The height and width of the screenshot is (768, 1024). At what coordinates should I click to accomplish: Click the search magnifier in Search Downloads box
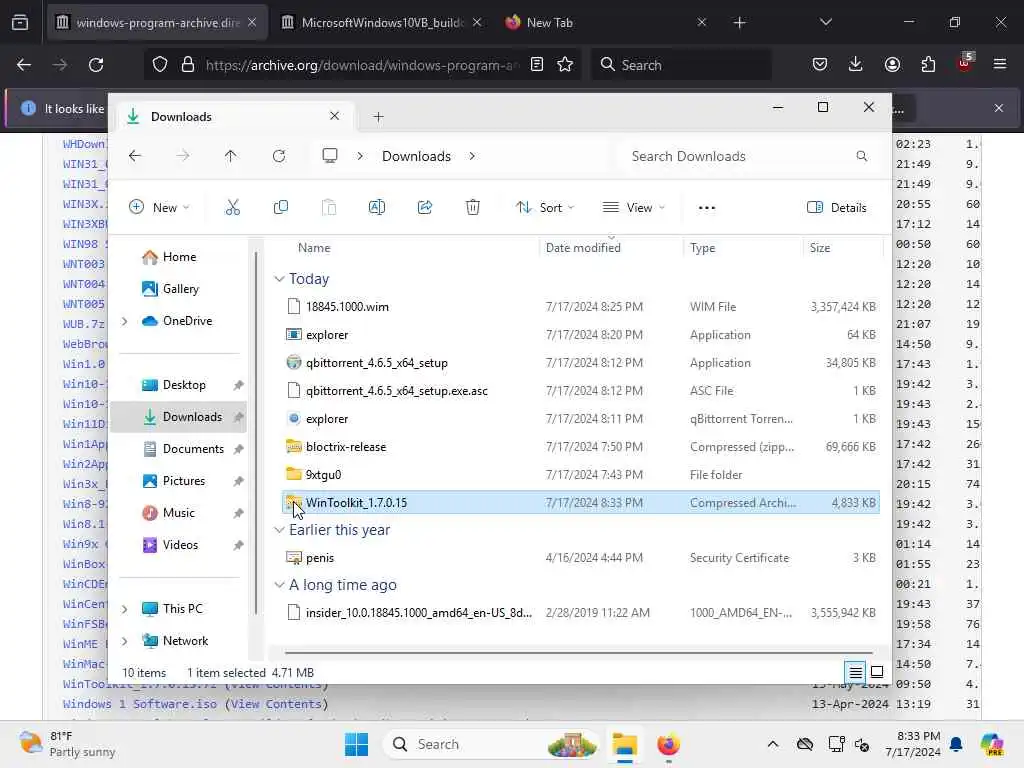(861, 156)
